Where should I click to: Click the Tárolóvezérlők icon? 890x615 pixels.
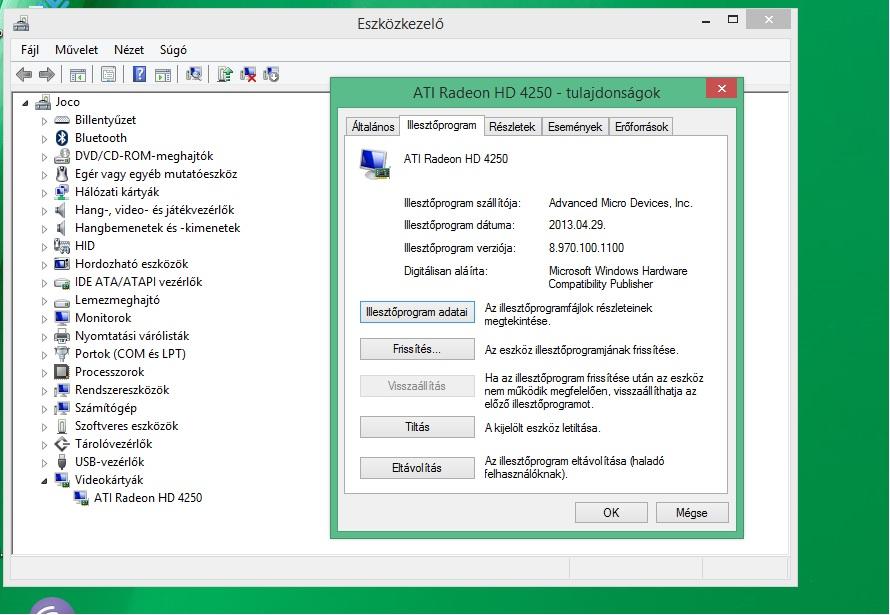pyautogui.click(x=62, y=444)
